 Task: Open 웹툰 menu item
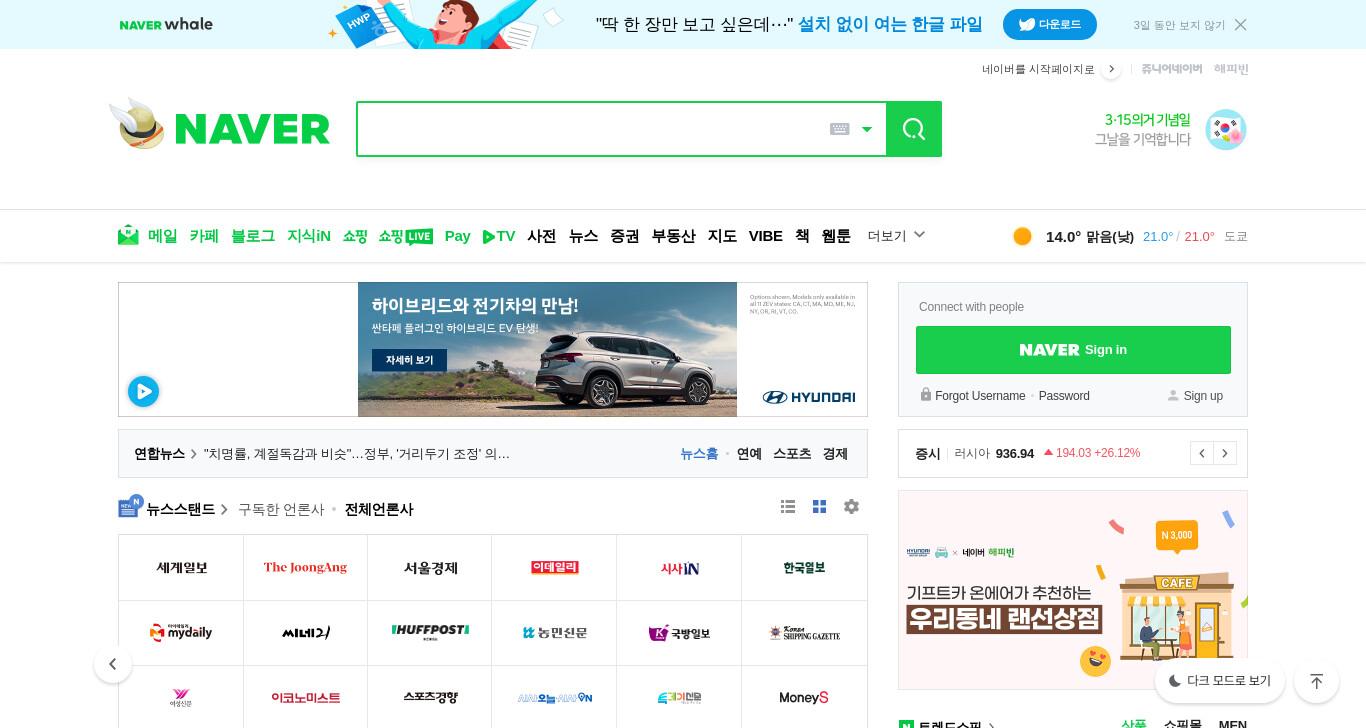[836, 236]
